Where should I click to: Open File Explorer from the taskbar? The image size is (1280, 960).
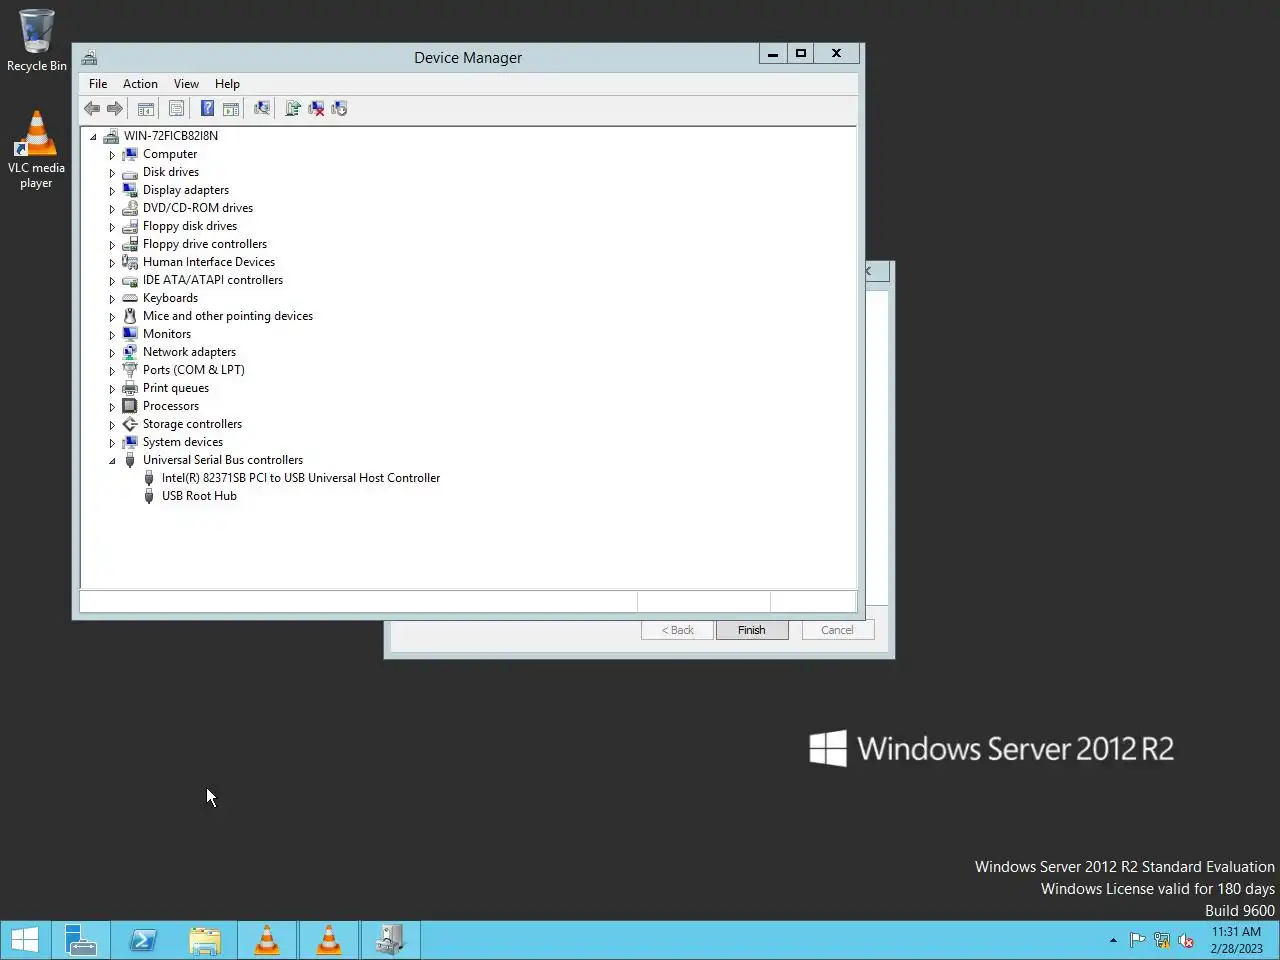click(205, 940)
